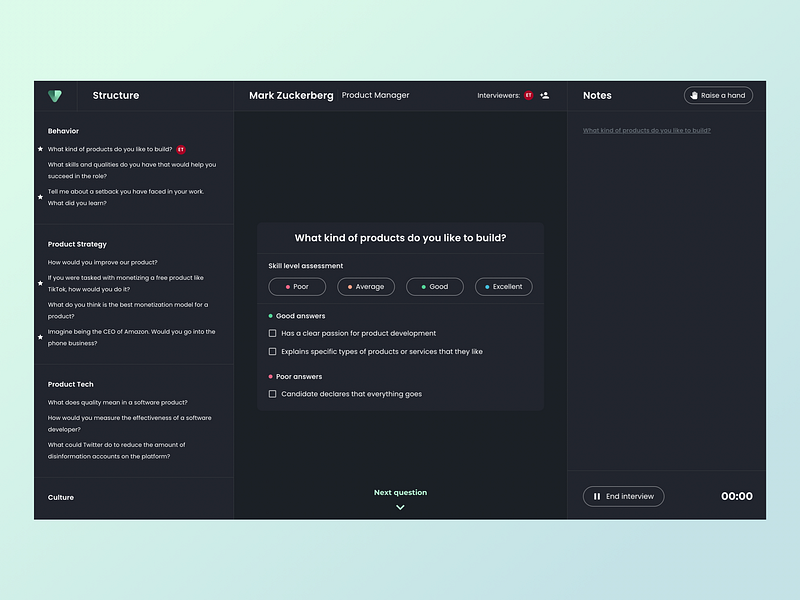Image resolution: width=800 pixels, height=600 pixels.
Task: Toggle star on TikTok monetizing question
Action: point(40,283)
